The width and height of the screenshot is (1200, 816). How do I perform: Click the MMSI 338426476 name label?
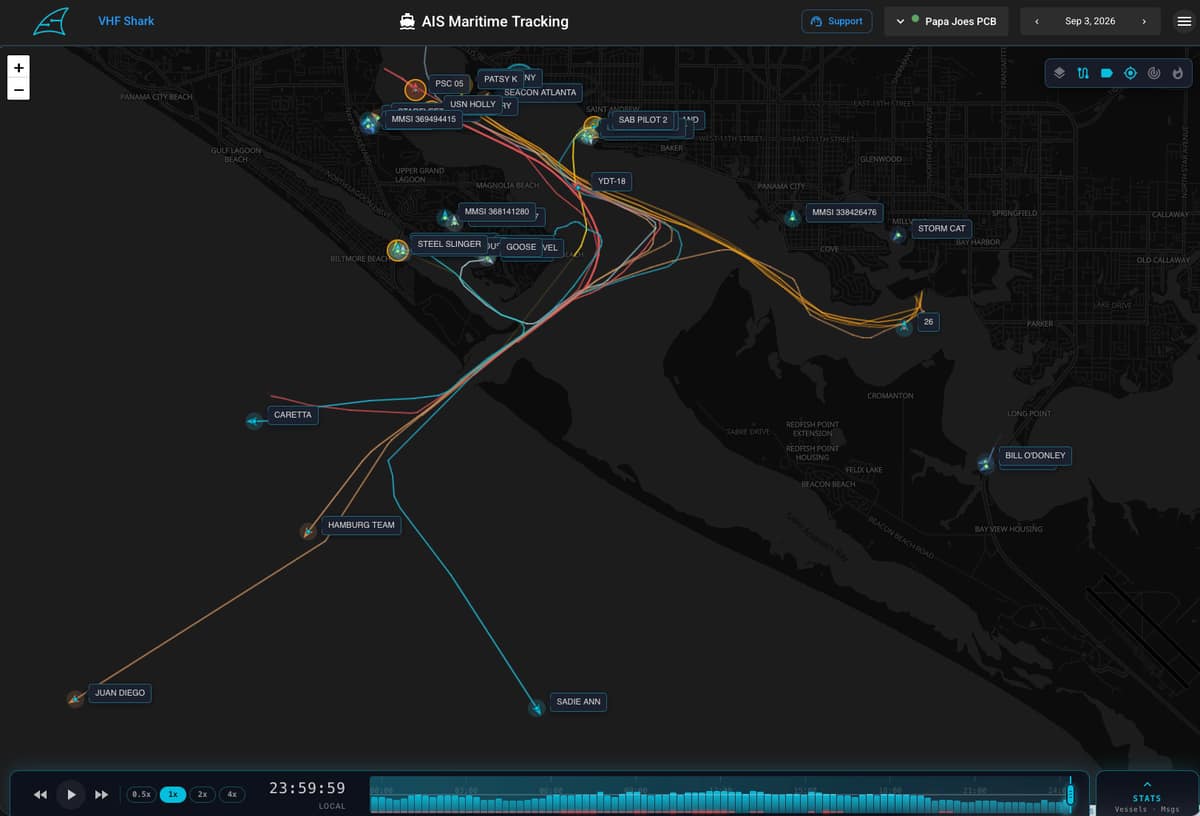844,212
